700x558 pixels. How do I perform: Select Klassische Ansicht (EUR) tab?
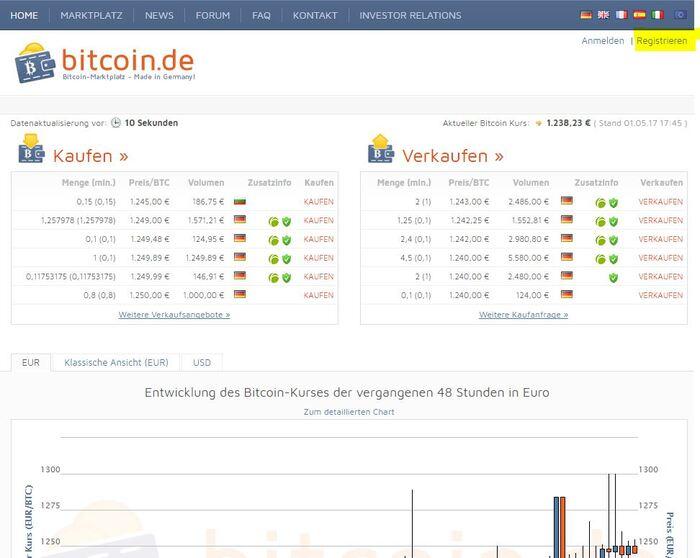tap(116, 362)
